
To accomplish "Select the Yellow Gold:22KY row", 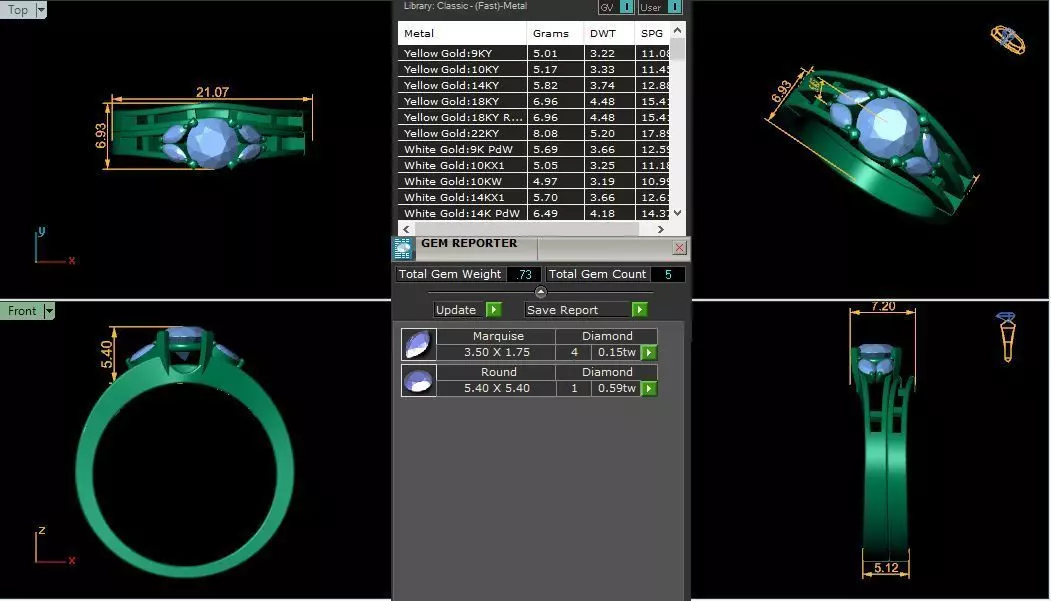I will tap(534, 133).
